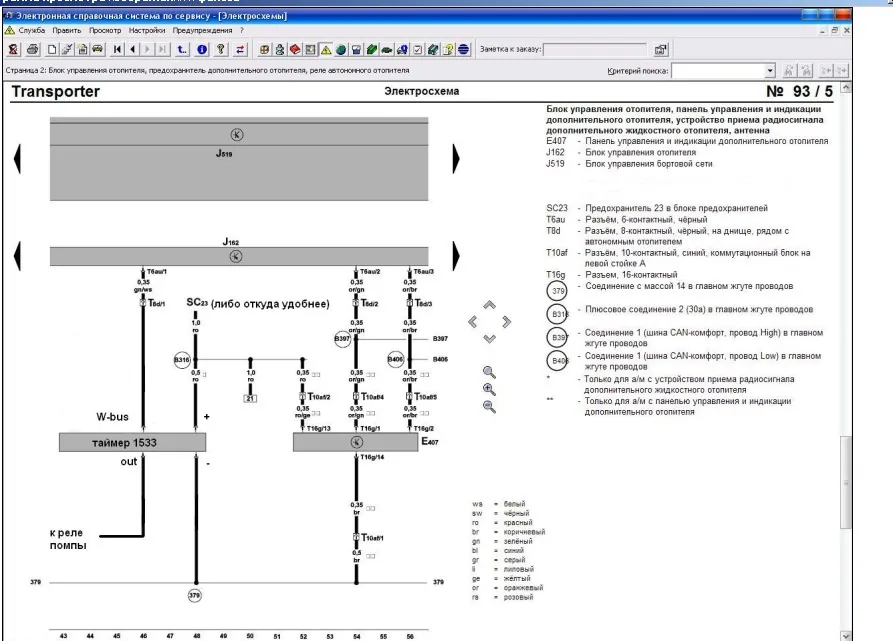Screen dimensions: 893x641
Task: Click the green globe toolbar icon
Action: [341, 50]
